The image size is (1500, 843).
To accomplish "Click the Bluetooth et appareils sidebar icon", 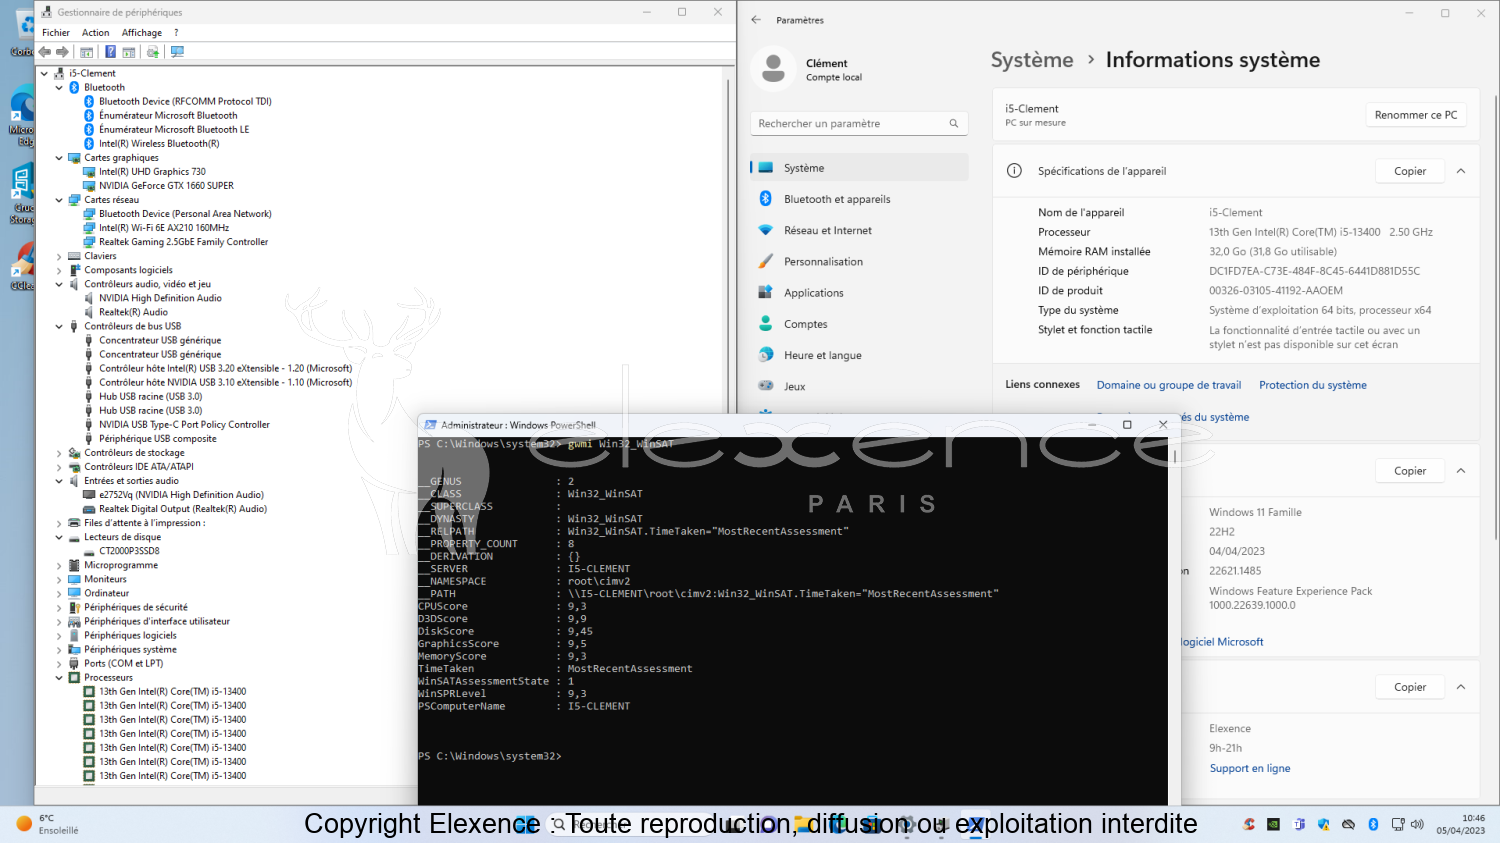I will tap(766, 199).
